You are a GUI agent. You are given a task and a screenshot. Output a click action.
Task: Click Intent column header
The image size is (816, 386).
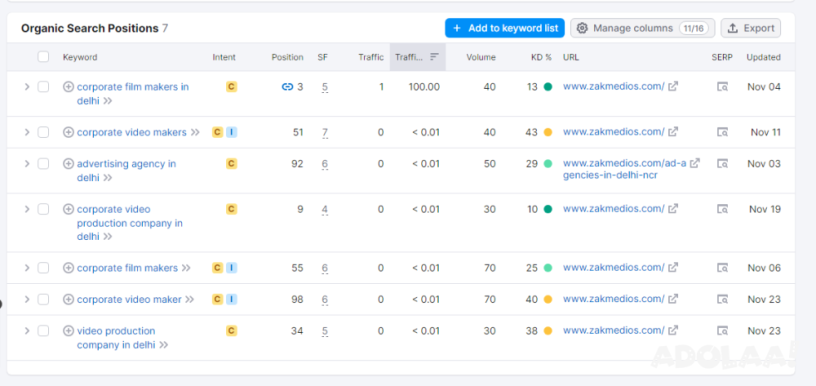[224, 57]
